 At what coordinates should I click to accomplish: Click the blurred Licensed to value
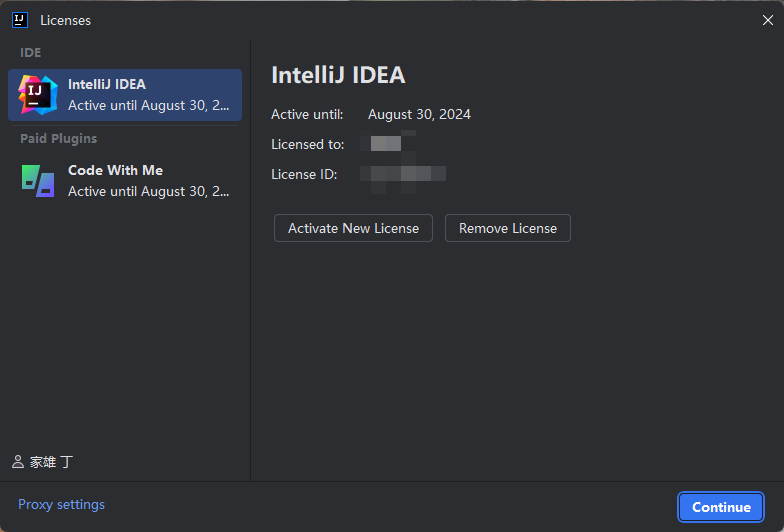(x=388, y=144)
